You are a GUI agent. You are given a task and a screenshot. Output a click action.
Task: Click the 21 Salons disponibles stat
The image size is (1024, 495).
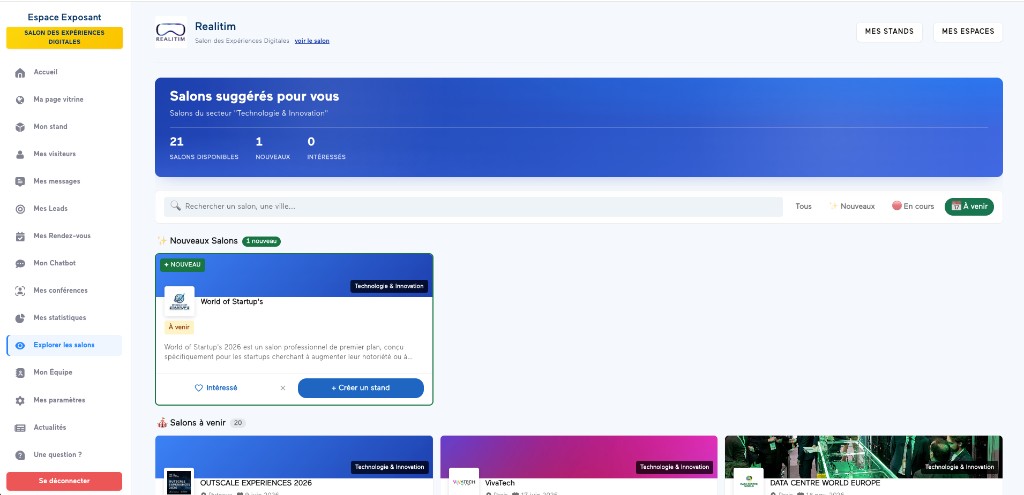point(204,148)
